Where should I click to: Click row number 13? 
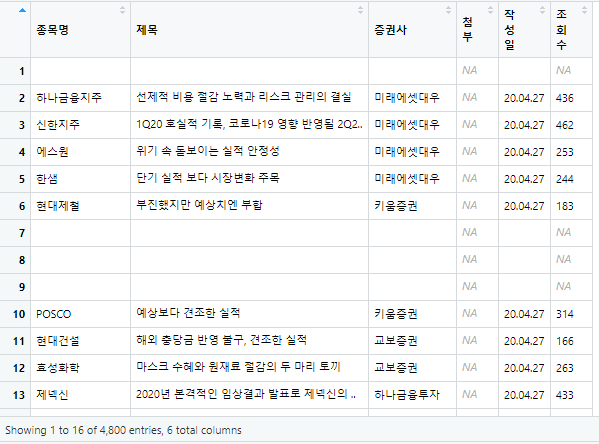[x=19, y=395]
